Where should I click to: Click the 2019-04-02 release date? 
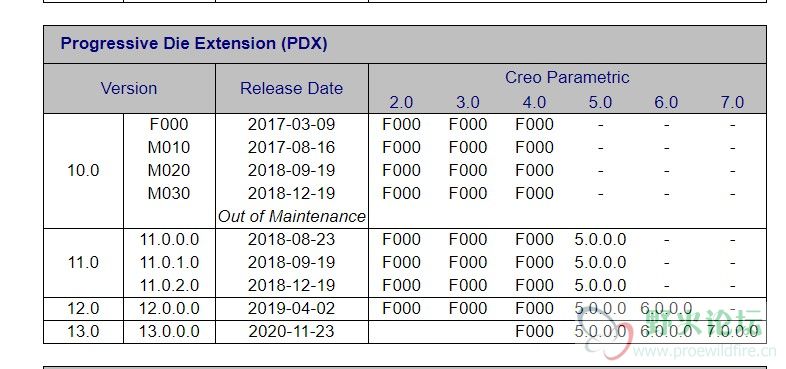[292, 308]
